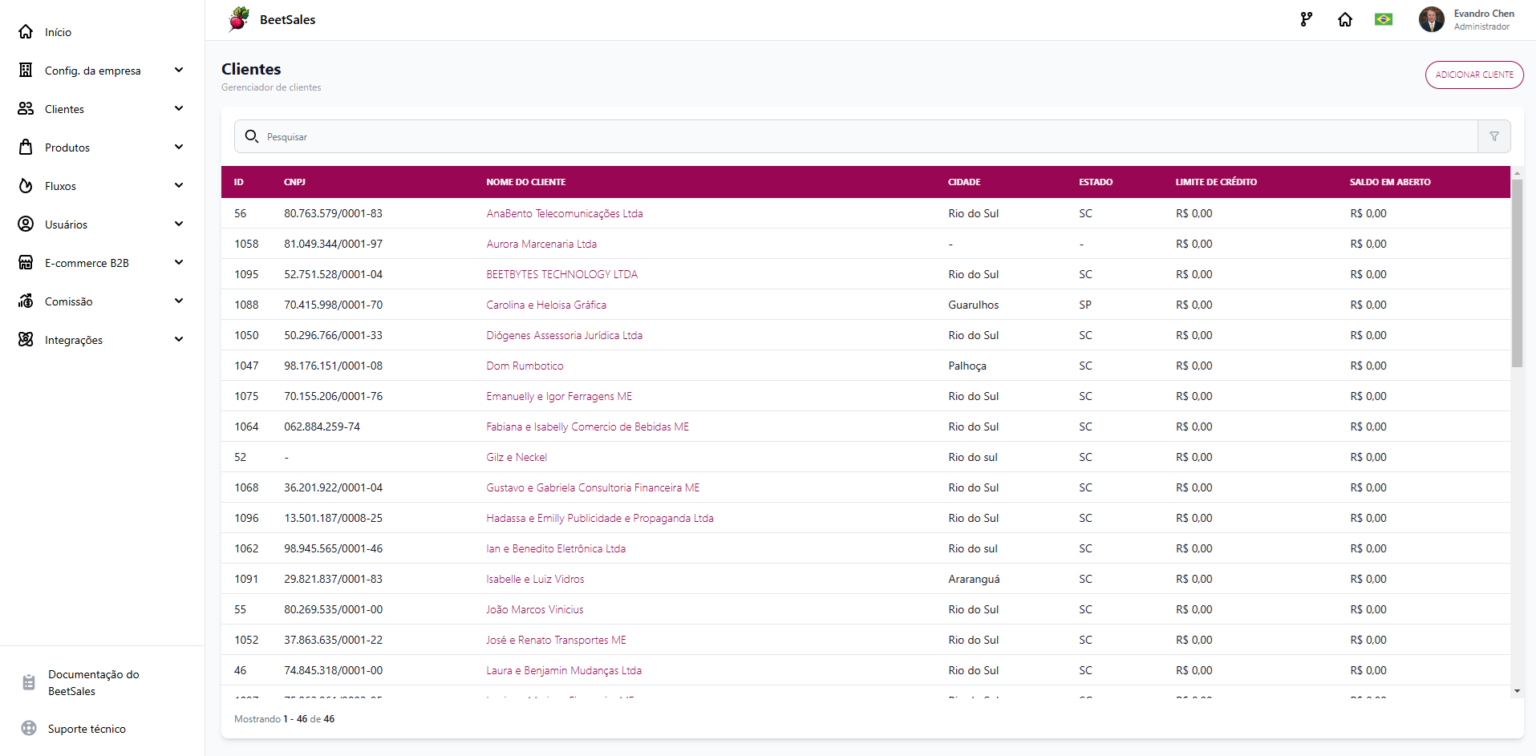
Task: Open Evandro Chen profile avatar
Action: (1432, 19)
